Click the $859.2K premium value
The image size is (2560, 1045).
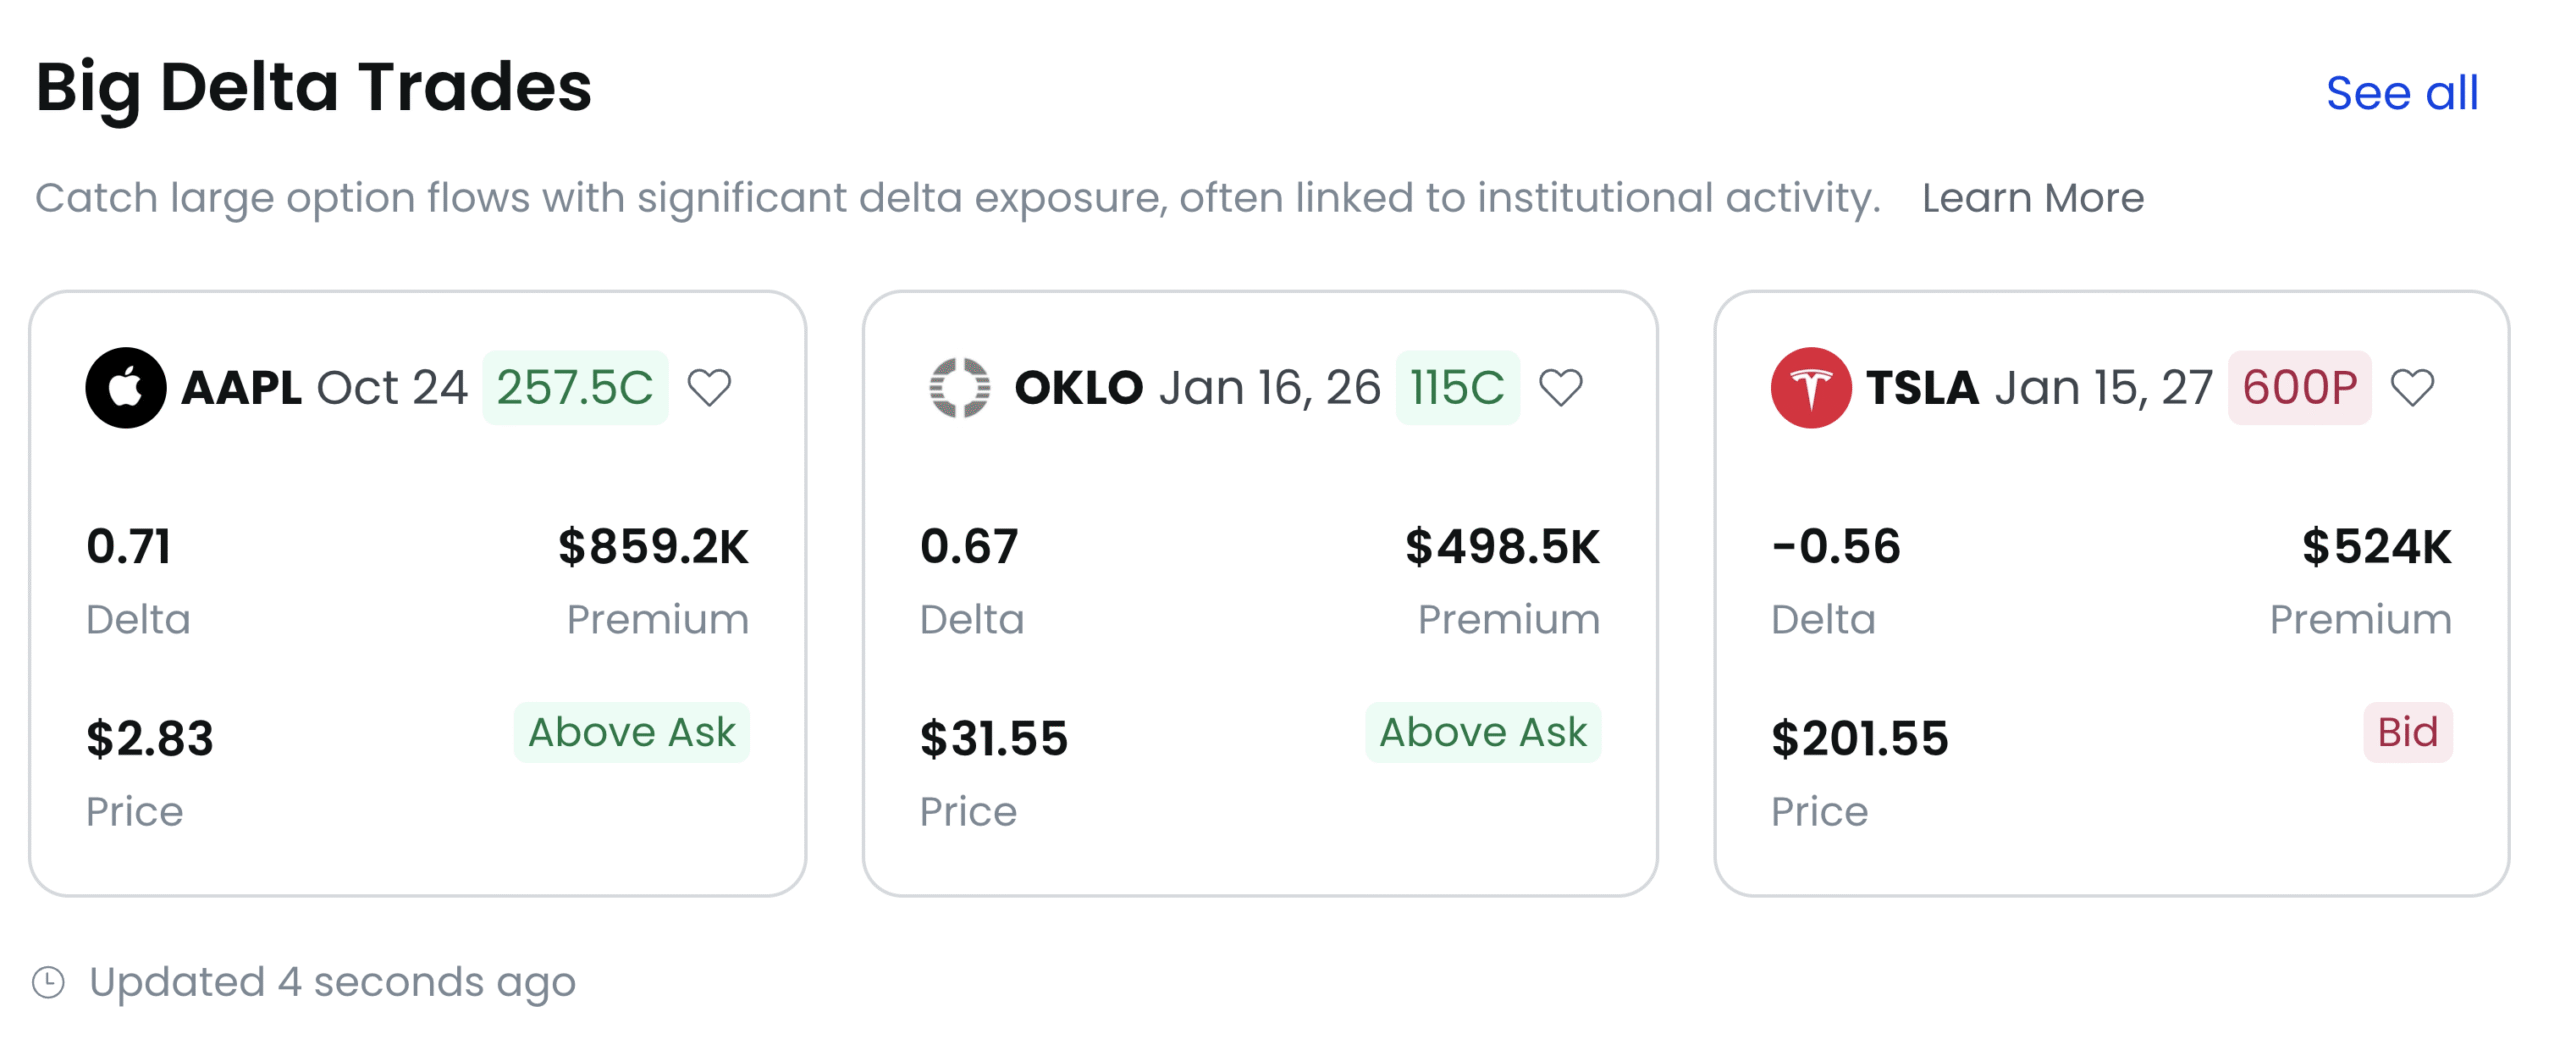652,547
